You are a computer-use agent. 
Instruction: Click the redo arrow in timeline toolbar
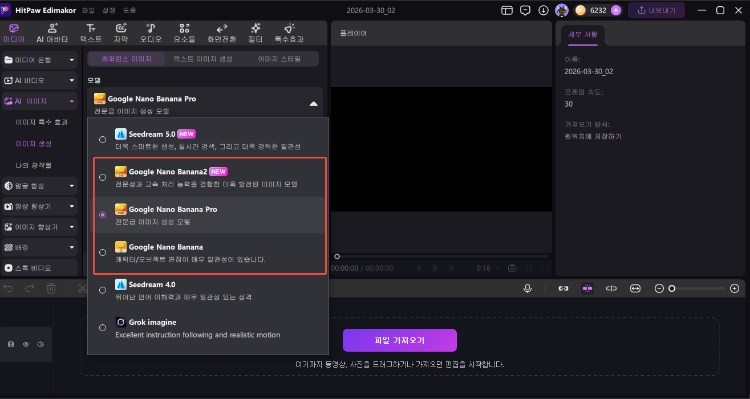pyautogui.click(x=29, y=288)
